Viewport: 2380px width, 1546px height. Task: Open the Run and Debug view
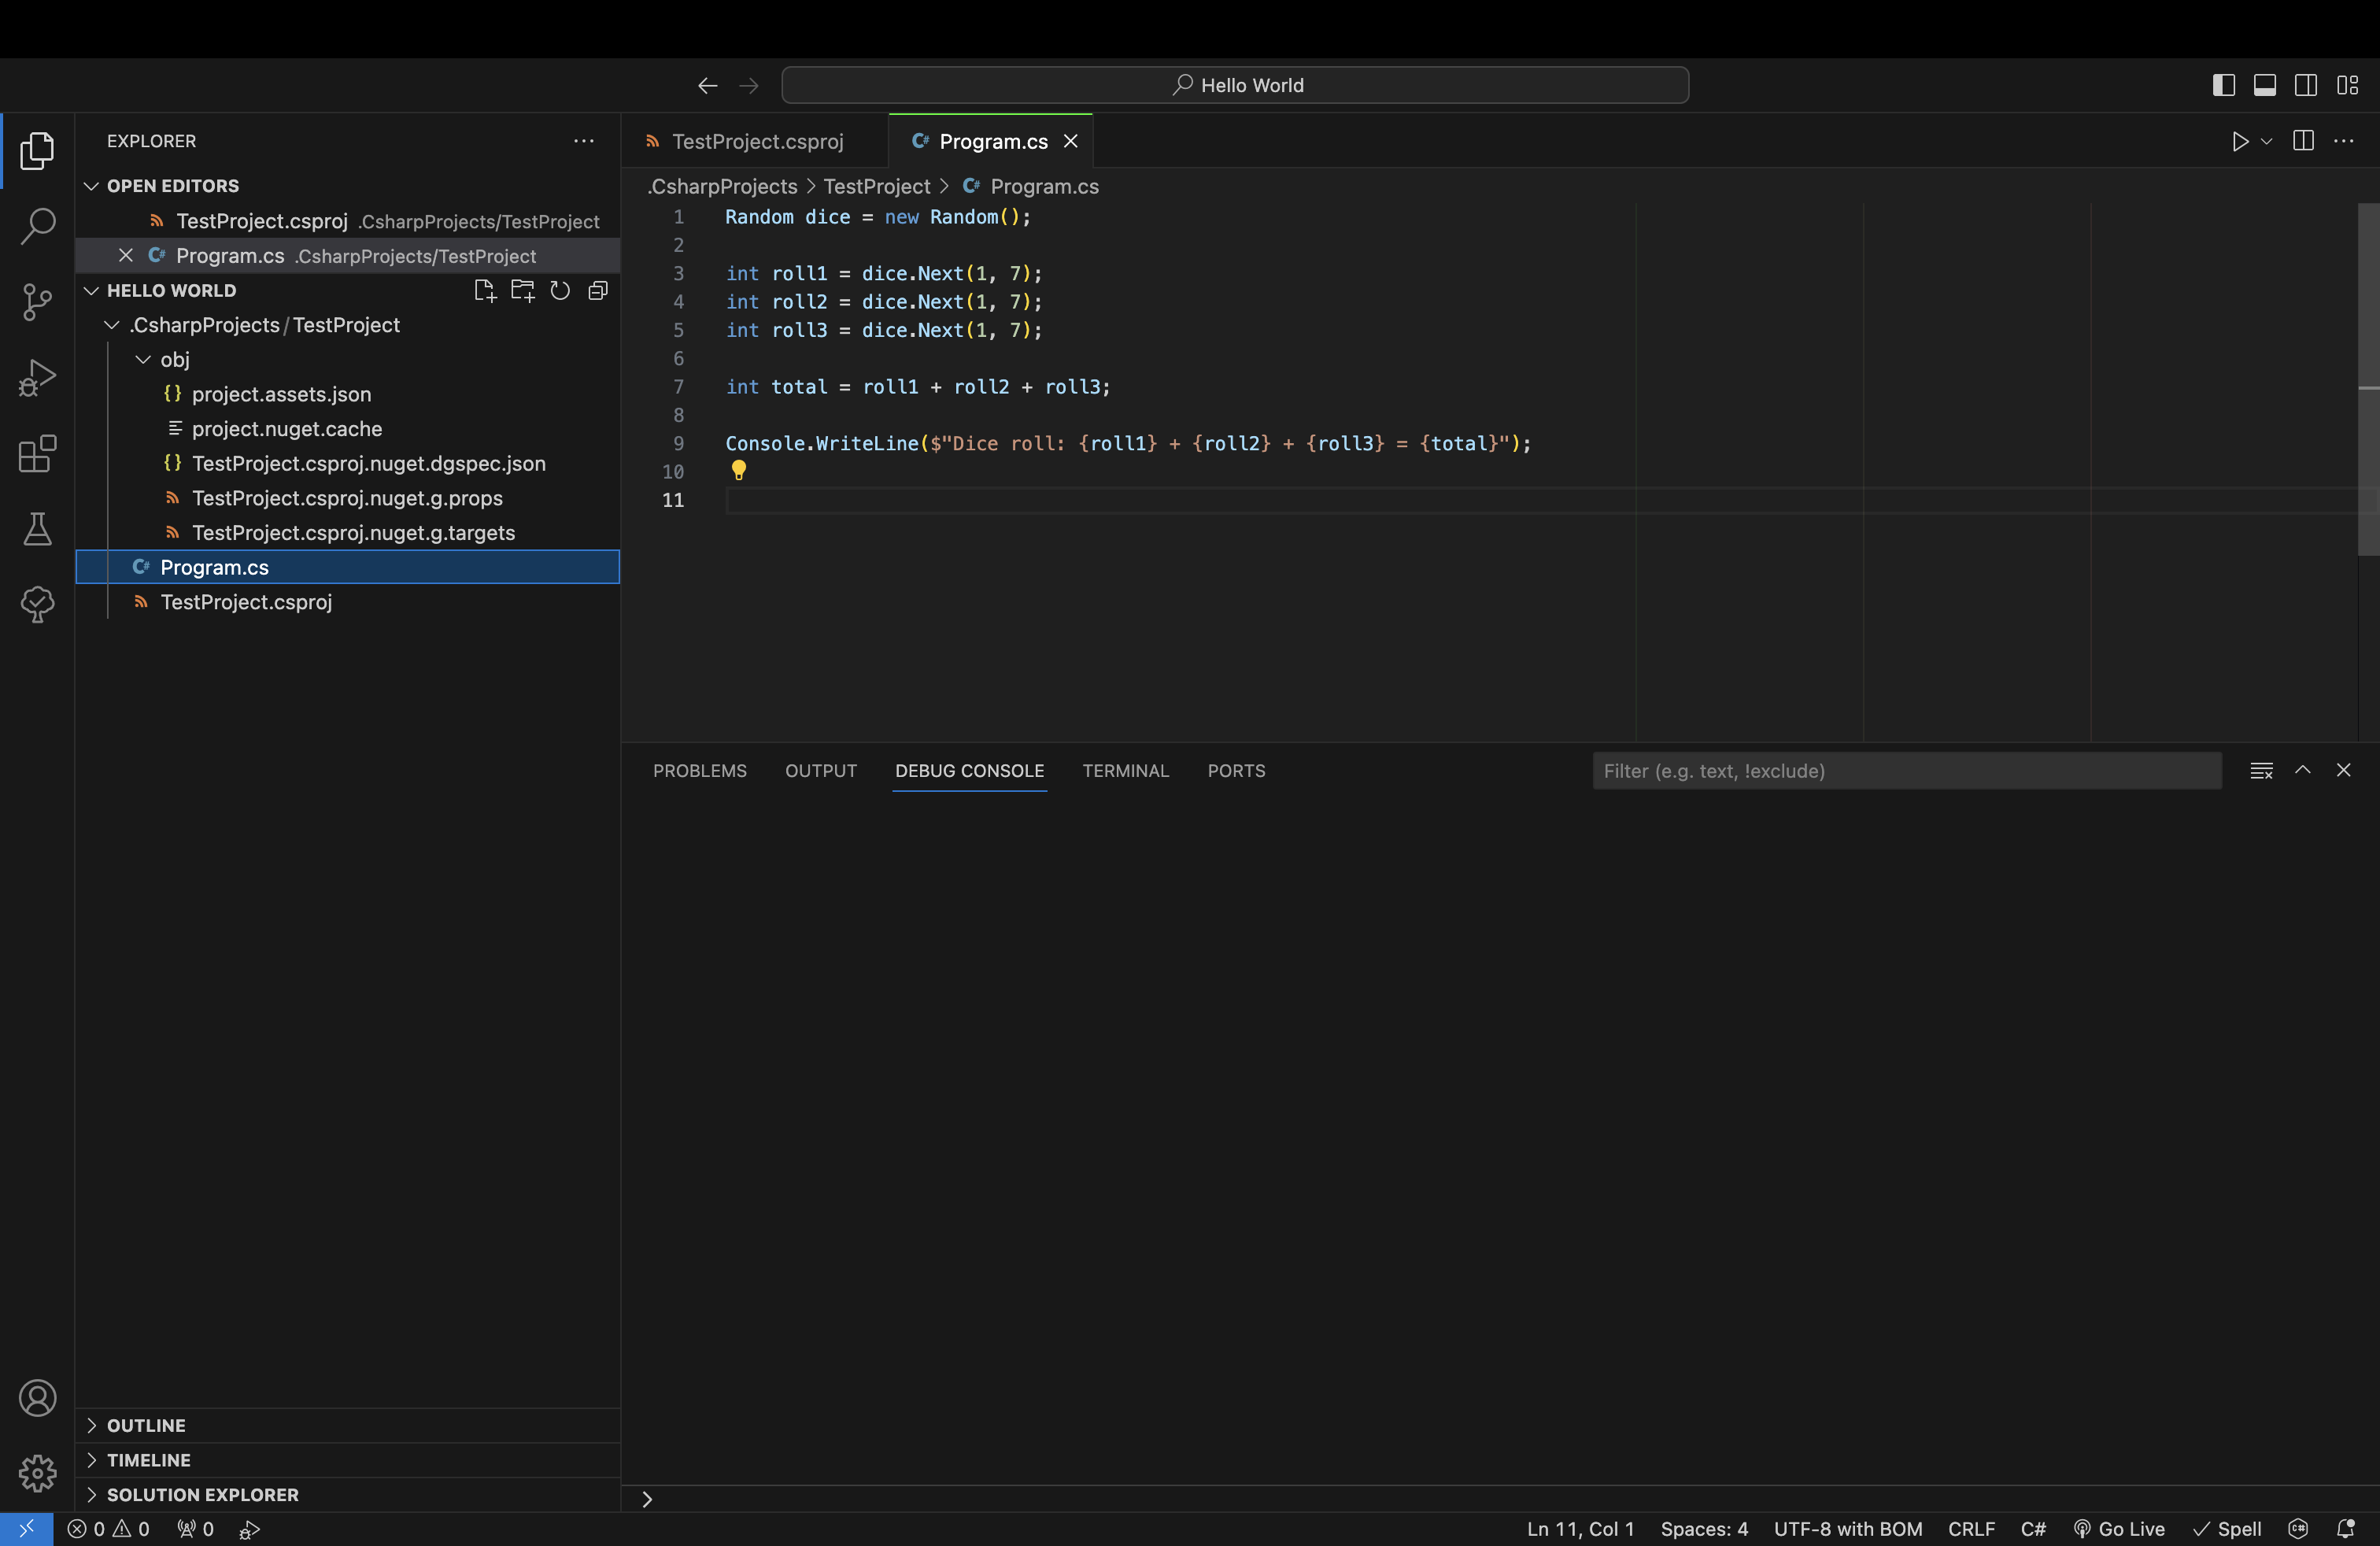pyautogui.click(x=37, y=378)
